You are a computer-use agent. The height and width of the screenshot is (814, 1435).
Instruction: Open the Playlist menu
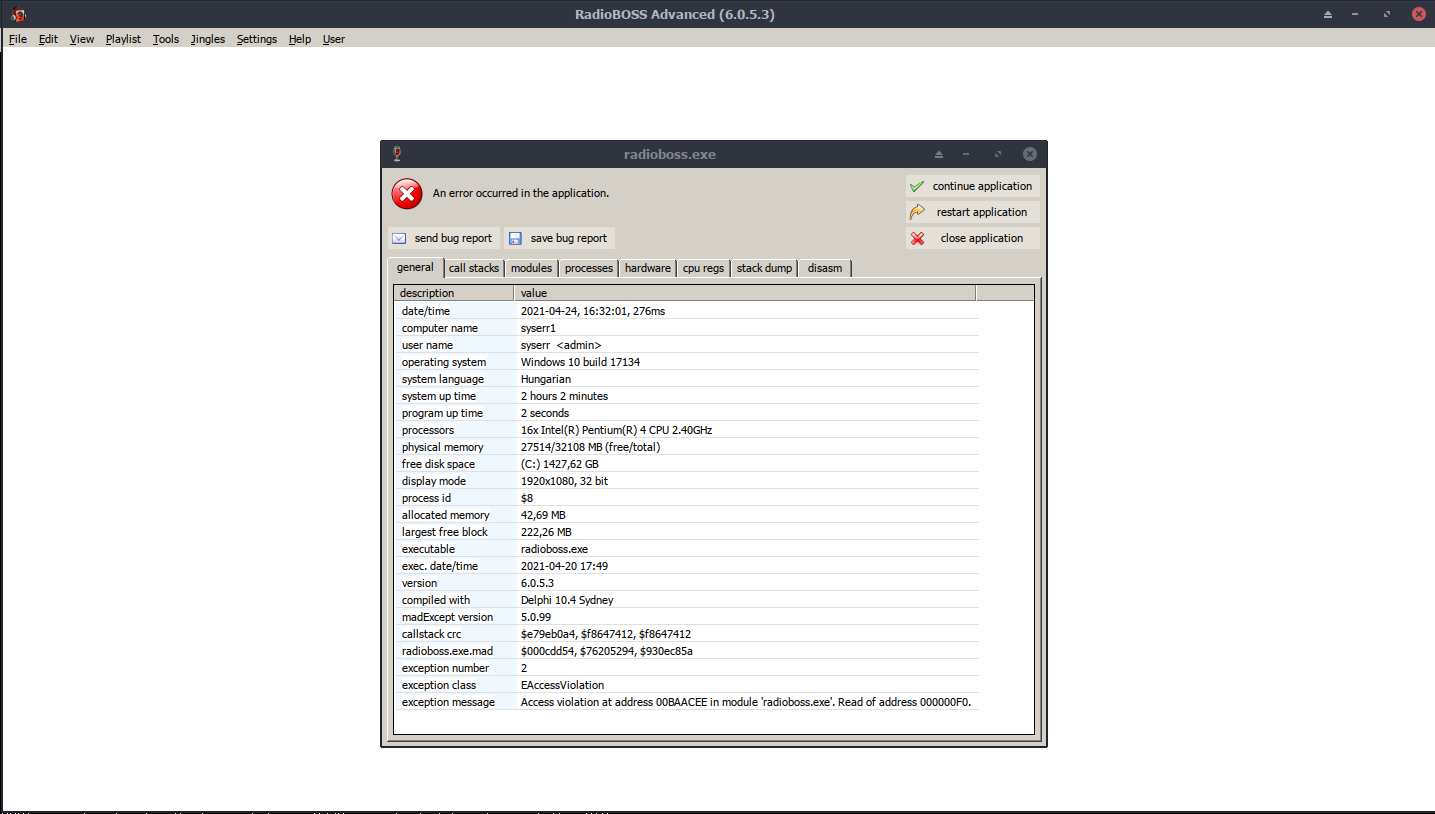click(x=123, y=39)
